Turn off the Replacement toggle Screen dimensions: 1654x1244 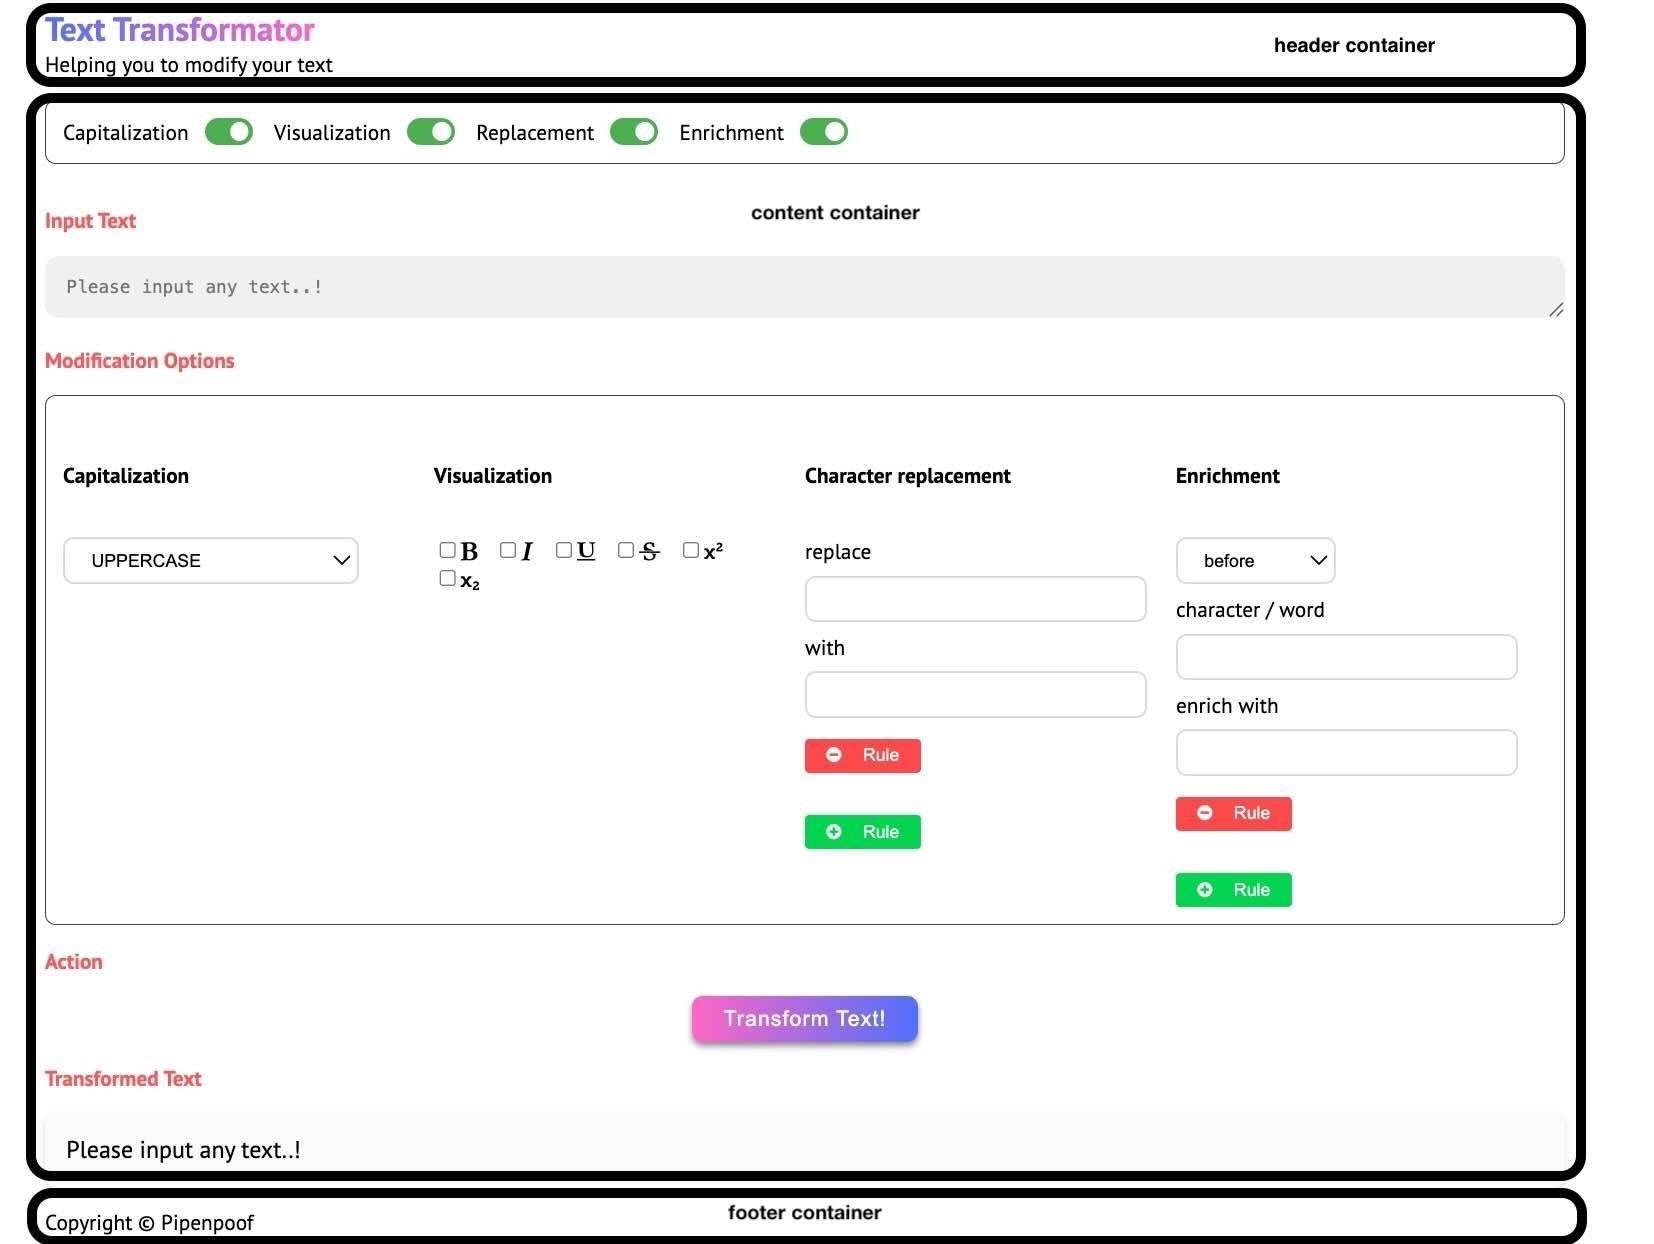[x=634, y=132]
